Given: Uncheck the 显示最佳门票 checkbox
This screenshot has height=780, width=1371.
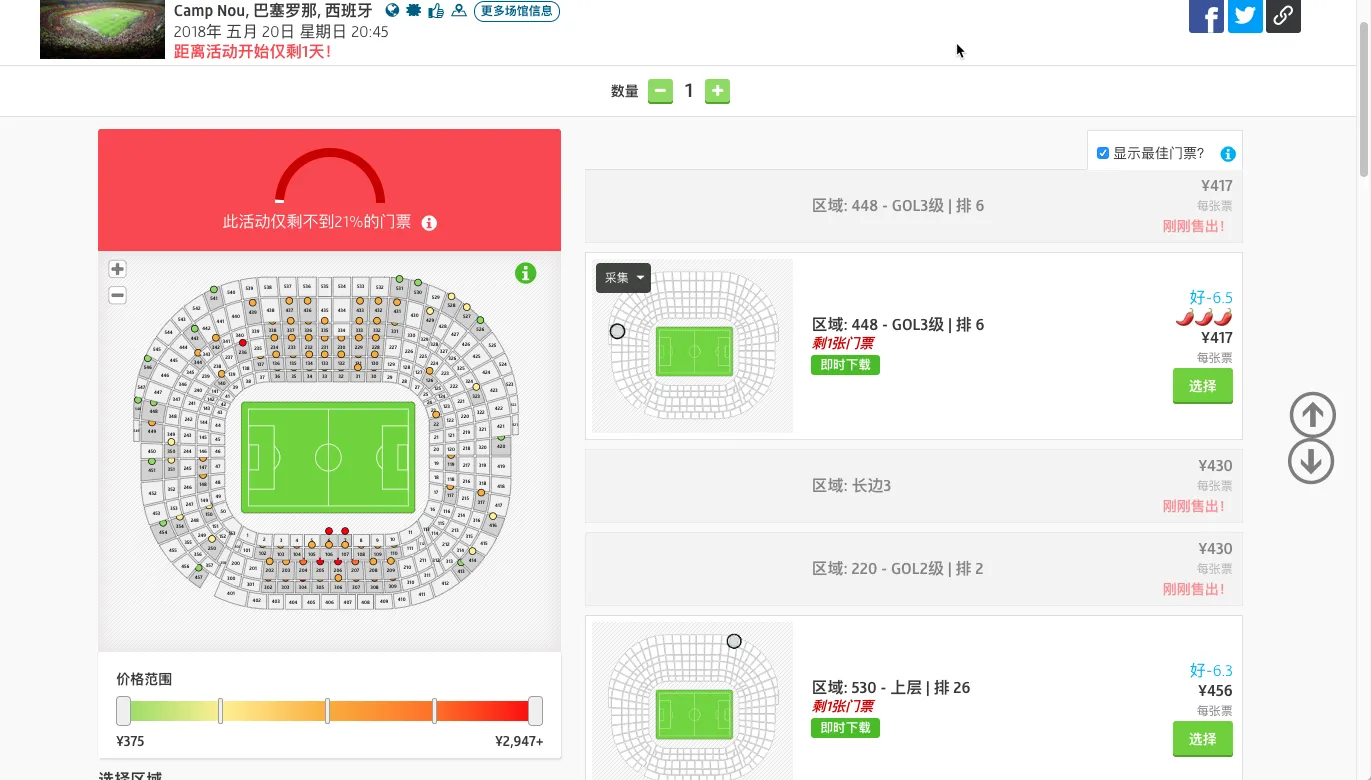Looking at the screenshot, I should (x=1103, y=153).
